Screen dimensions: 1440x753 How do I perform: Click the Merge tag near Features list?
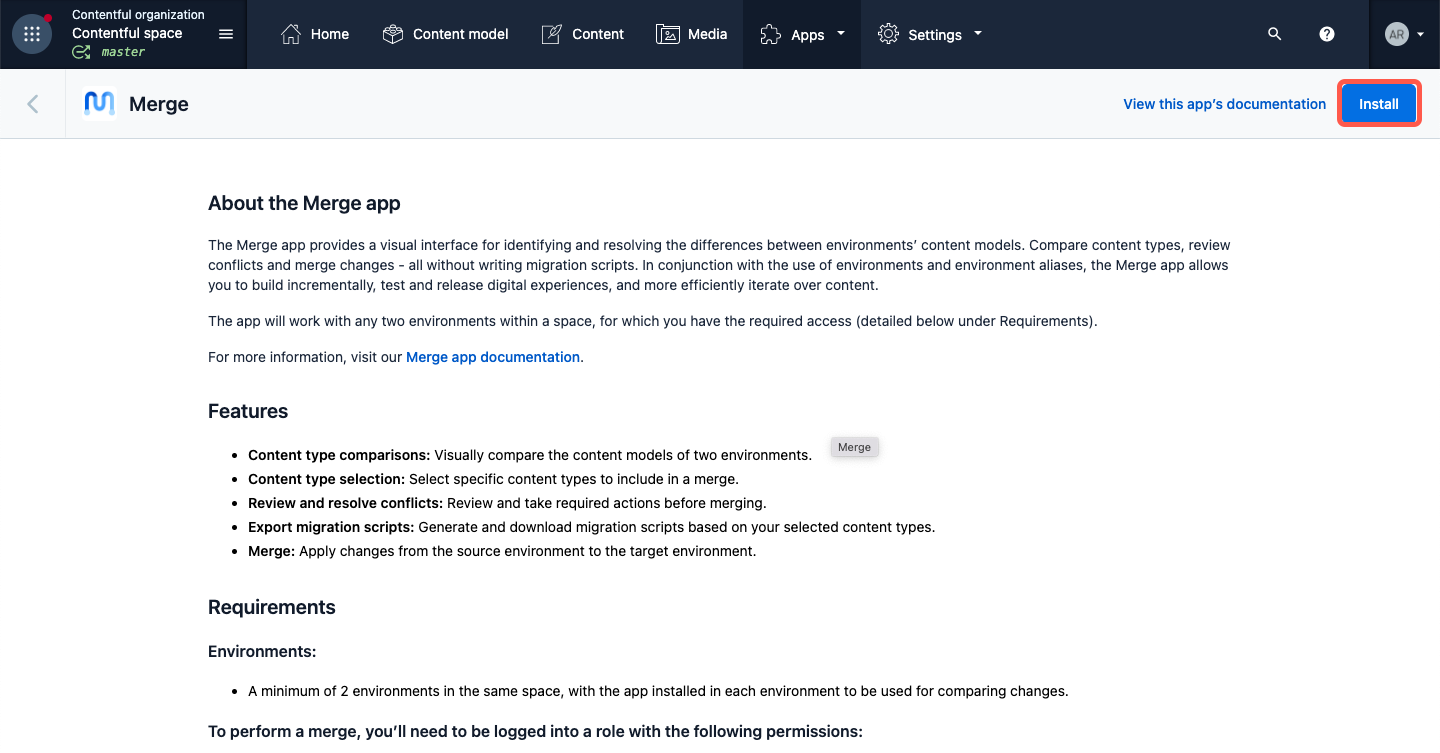tap(854, 447)
